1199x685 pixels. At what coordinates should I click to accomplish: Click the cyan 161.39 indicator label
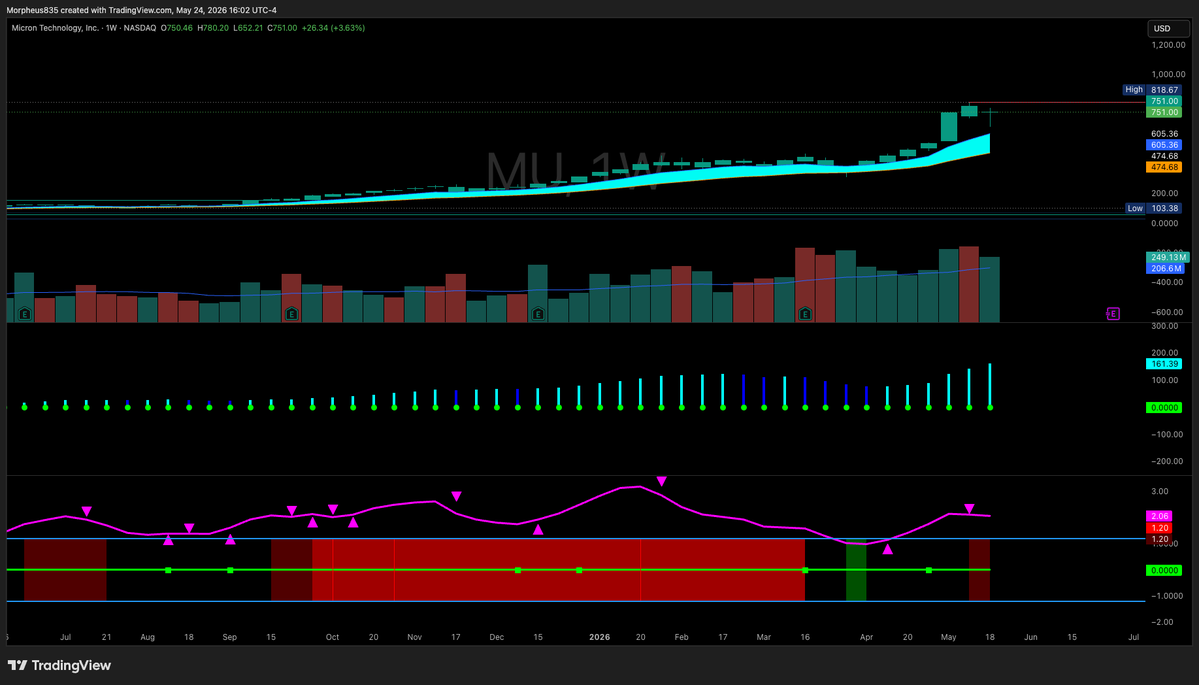click(1164, 364)
